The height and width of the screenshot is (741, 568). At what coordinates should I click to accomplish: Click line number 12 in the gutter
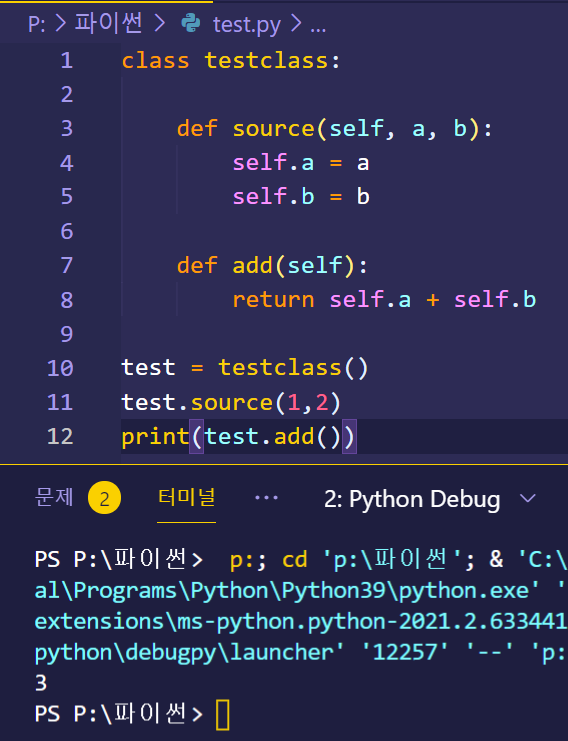click(60, 436)
